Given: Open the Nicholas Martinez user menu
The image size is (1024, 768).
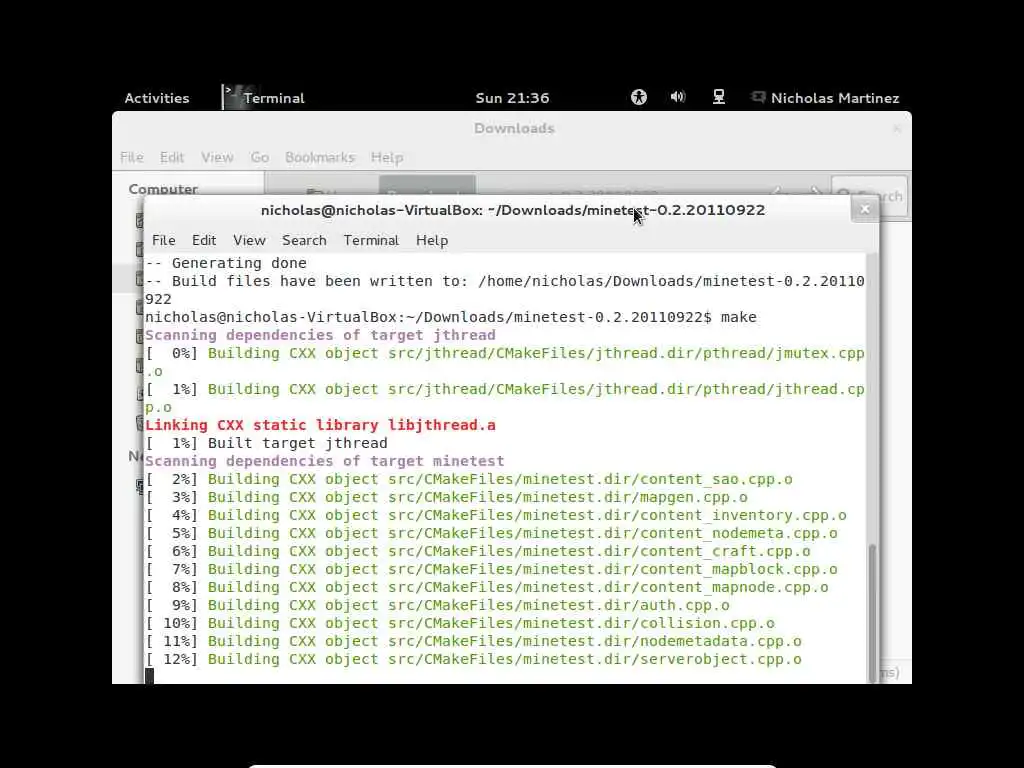Looking at the screenshot, I should [835, 98].
